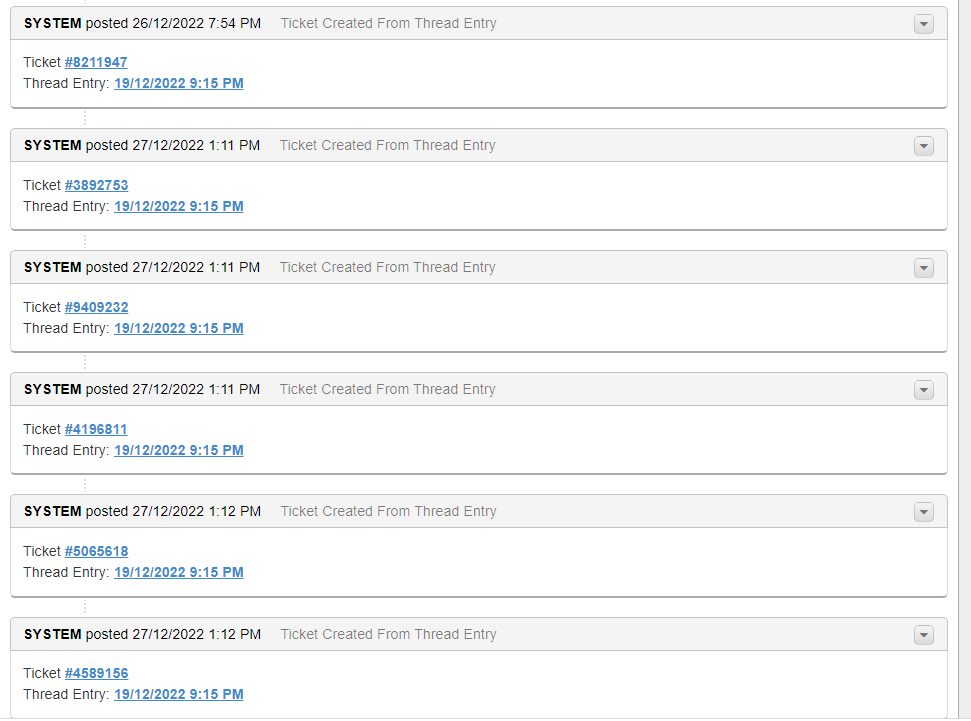Open thread entry link under ticket #4196811
971x721 pixels.
pos(178,450)
